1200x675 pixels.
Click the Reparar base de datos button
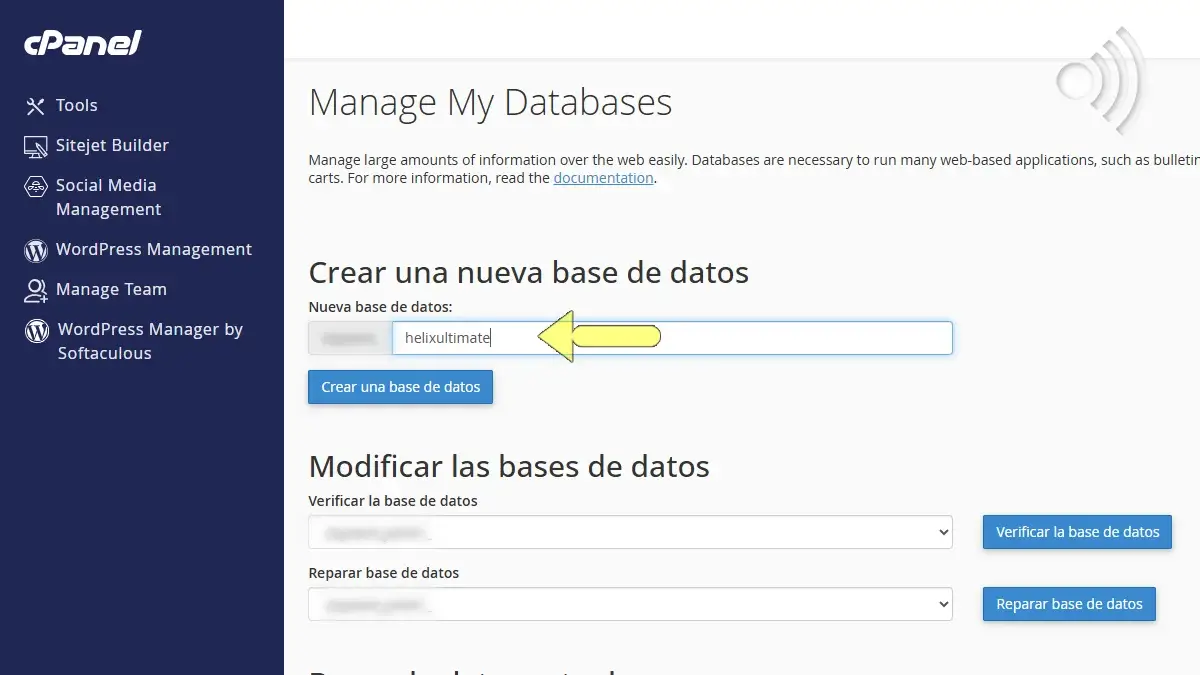click(1069, 604)
